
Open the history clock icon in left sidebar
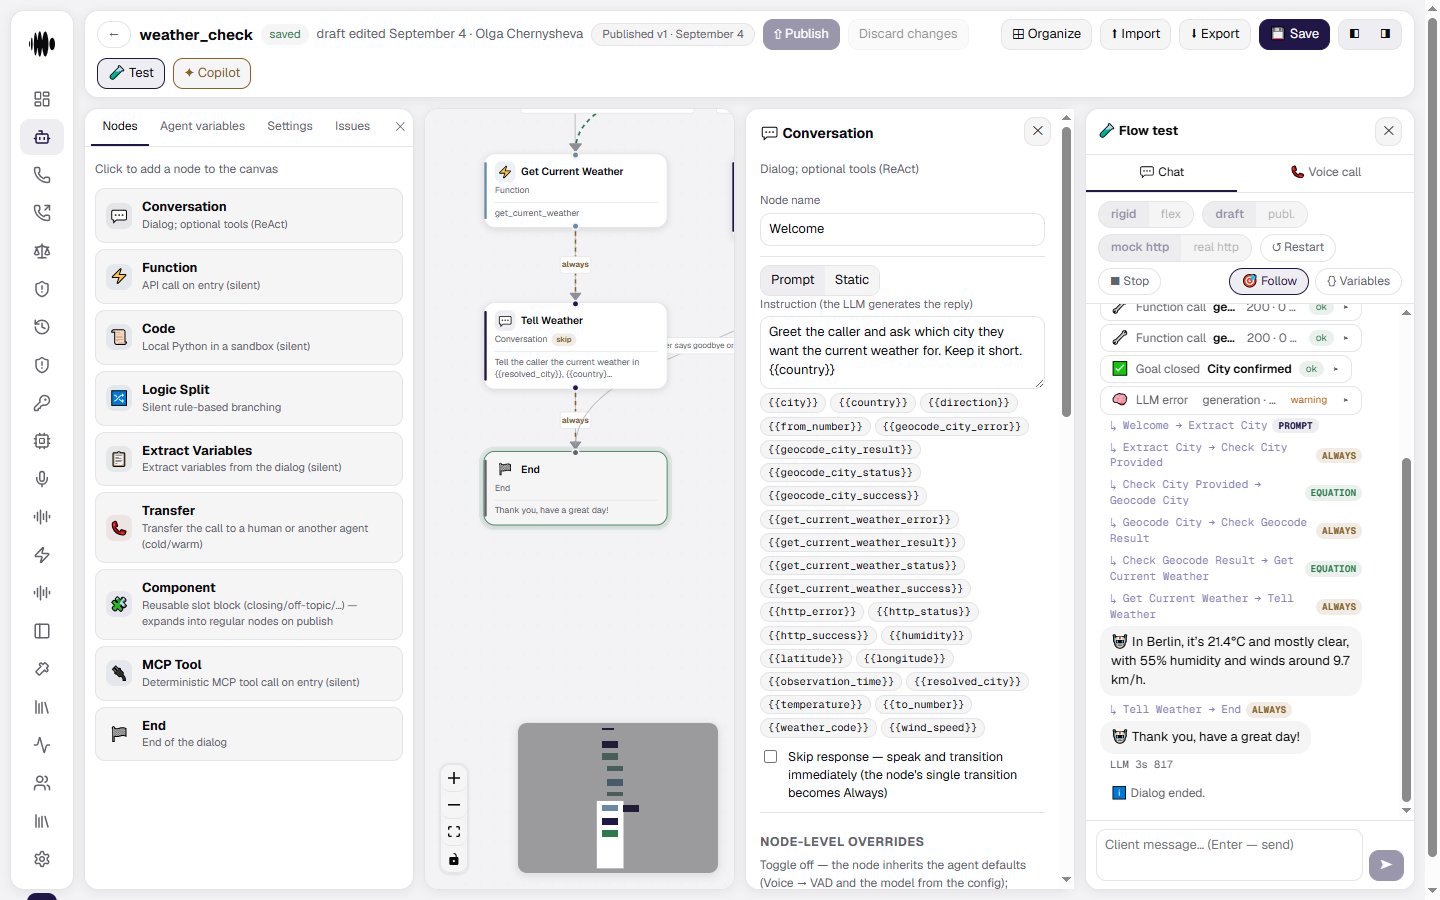(42, 327)
